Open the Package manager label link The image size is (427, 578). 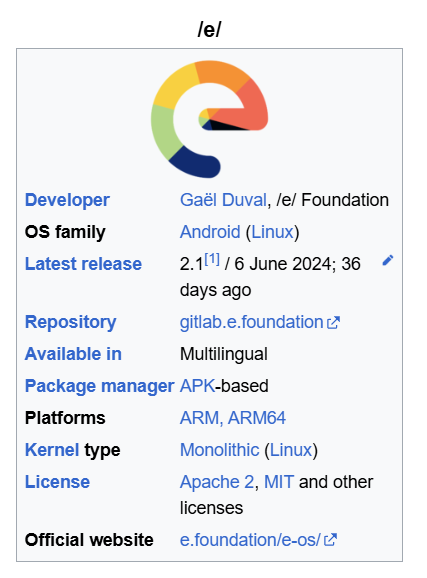pos(100,386)
